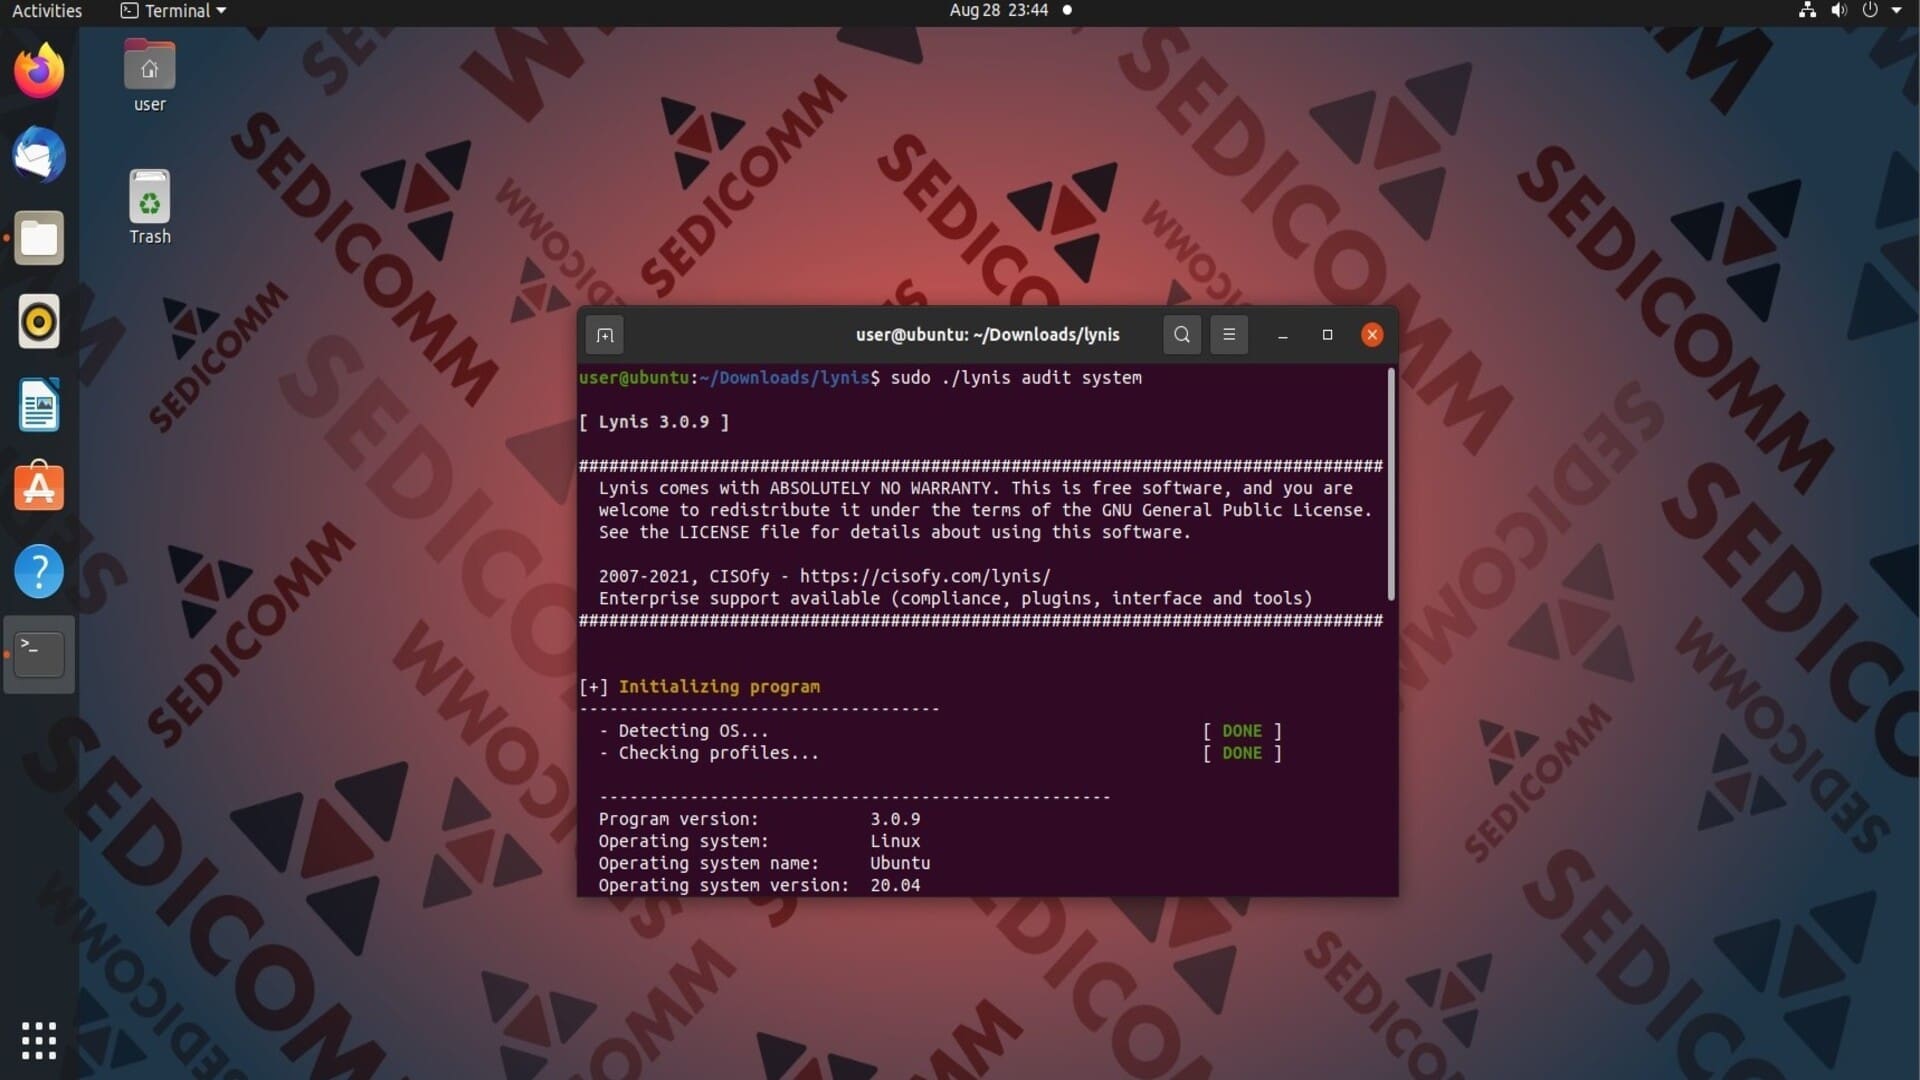This screenshot has width=1920, height=1080.
Task: Open the Files manager in the dock
Action: 39,238
